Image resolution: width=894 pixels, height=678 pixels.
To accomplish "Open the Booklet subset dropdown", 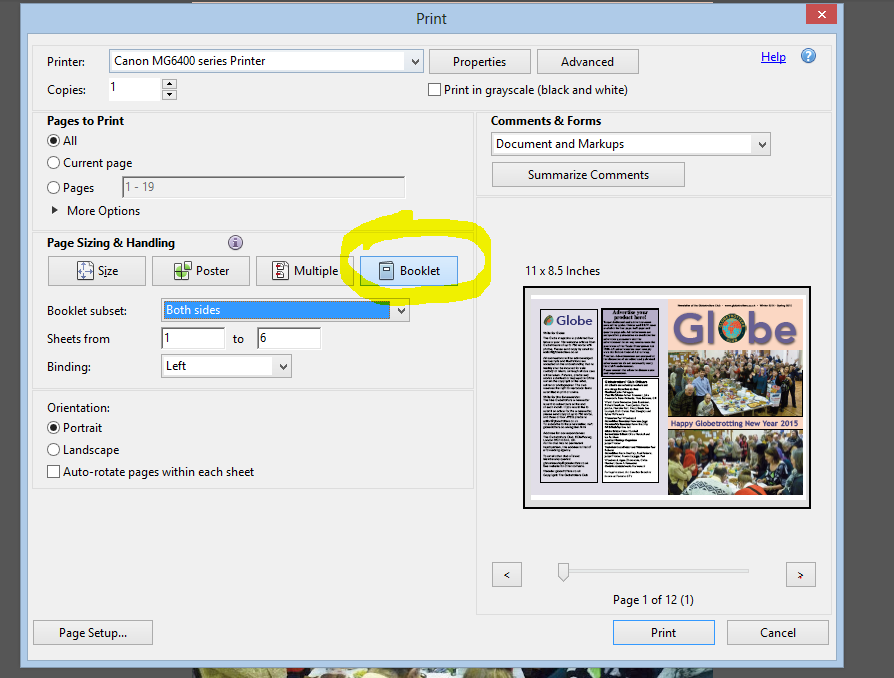I will click(x=402, y=310).
